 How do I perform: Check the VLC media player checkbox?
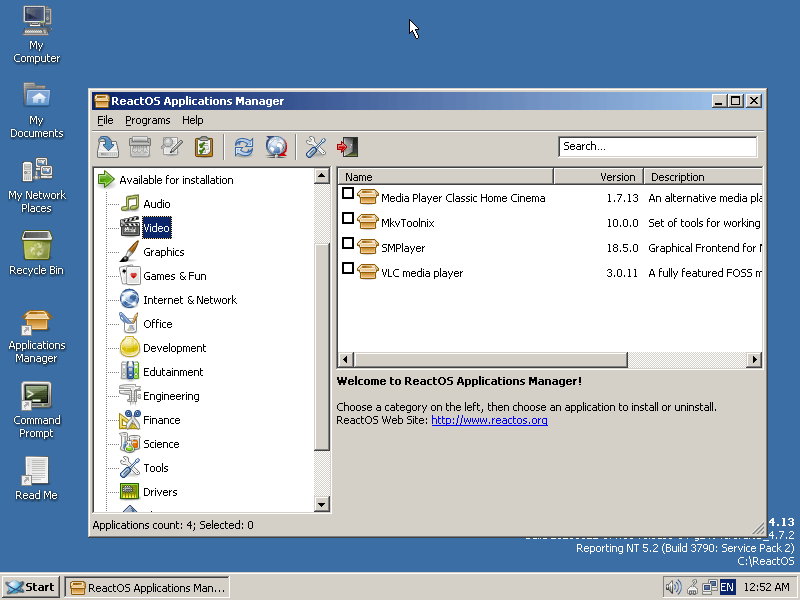[348, 268]
